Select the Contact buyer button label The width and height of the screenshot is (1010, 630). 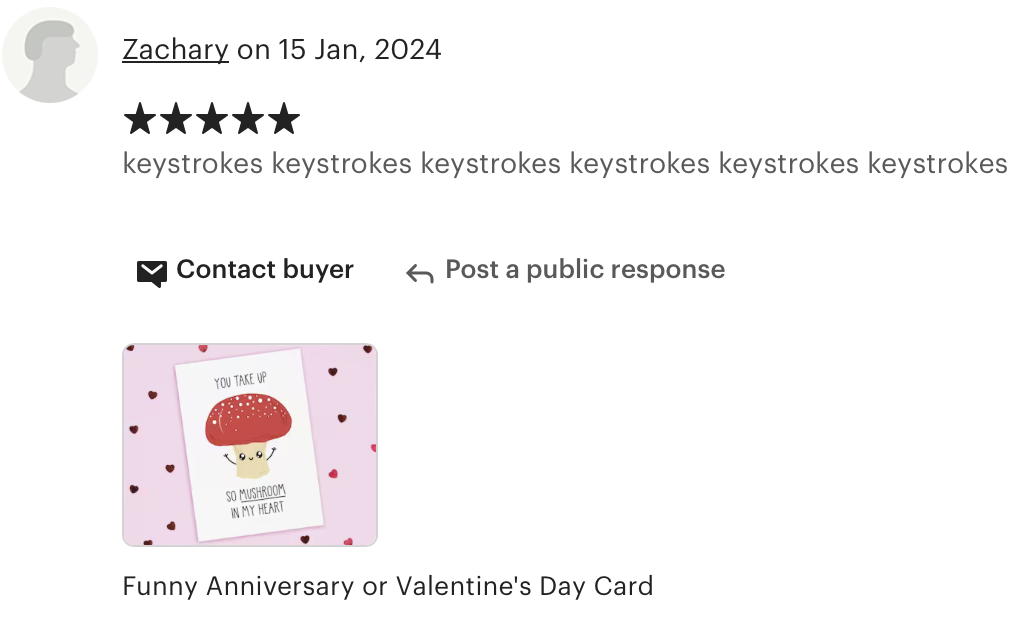[265, 269]
